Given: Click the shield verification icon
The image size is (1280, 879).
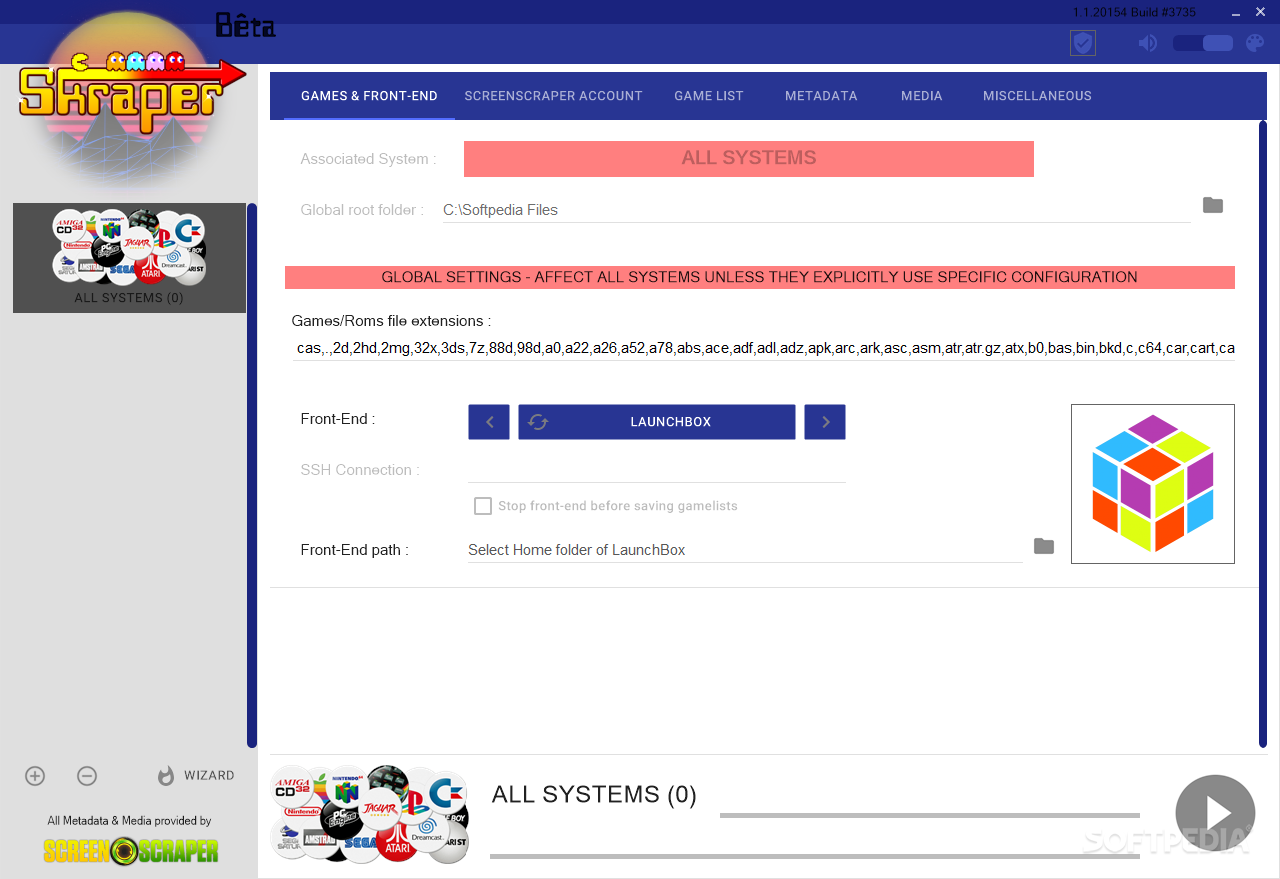Looking at the screenshot, I should (x=1082, y=43).
